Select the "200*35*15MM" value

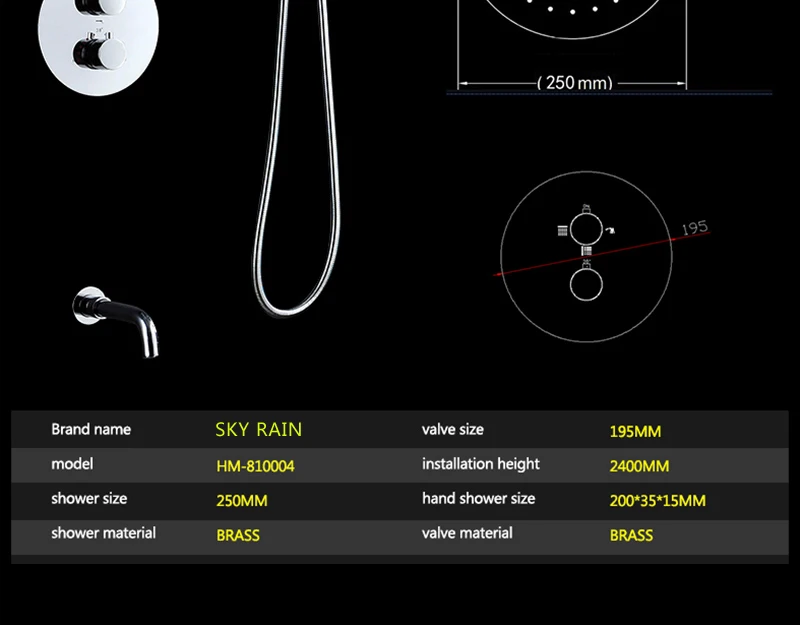(658, 501)
